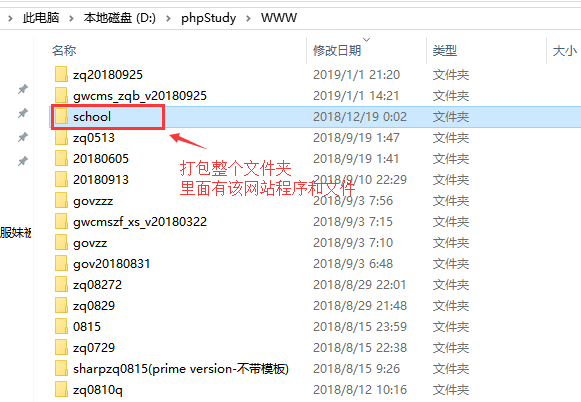Expand the chevron after 此电脑 in the address bar
The image size is (581, 402).
pos(71,18)
